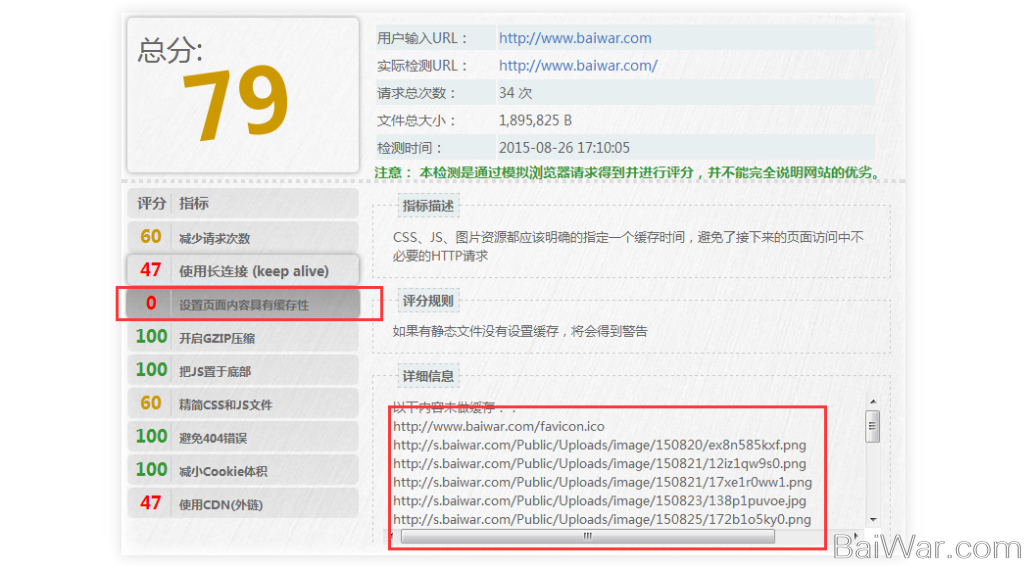Open the user input URL http://www.baiwar.com
Screen dimensions: 1024x566
click(x=575, y=38)
